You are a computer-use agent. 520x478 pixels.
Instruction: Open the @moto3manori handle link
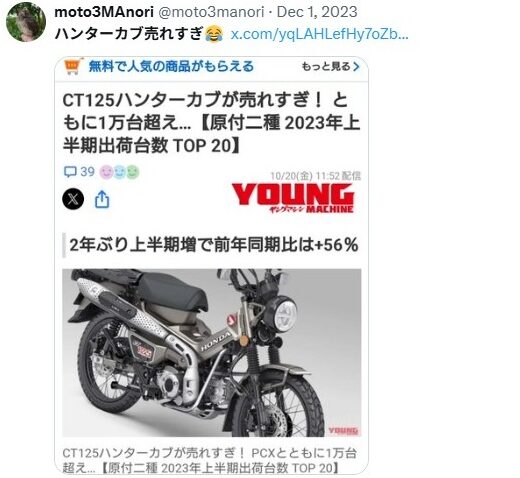[211, 12]
